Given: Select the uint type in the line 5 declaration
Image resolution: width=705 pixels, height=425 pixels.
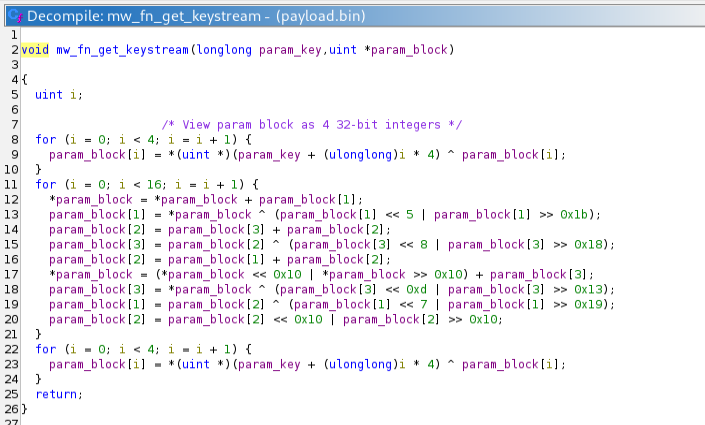Looking at the screenshot, I should click(49, 94).
